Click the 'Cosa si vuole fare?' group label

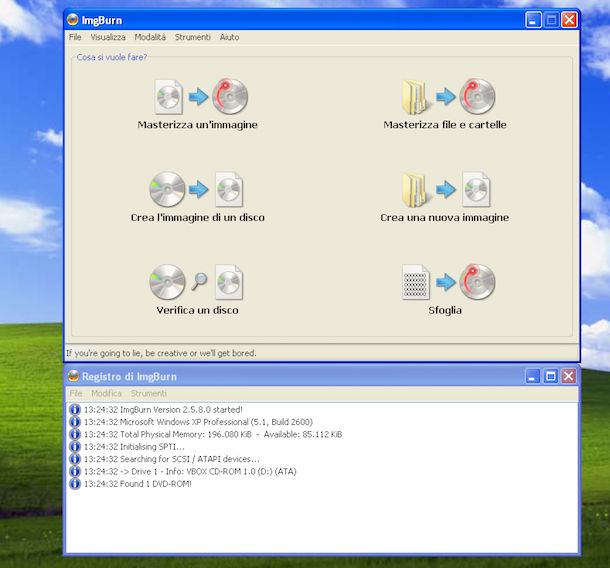112,57
